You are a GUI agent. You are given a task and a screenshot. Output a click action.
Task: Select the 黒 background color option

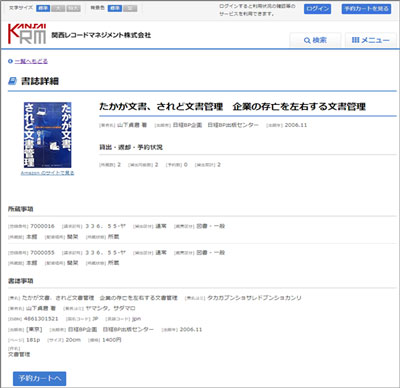tap(130, 8)
